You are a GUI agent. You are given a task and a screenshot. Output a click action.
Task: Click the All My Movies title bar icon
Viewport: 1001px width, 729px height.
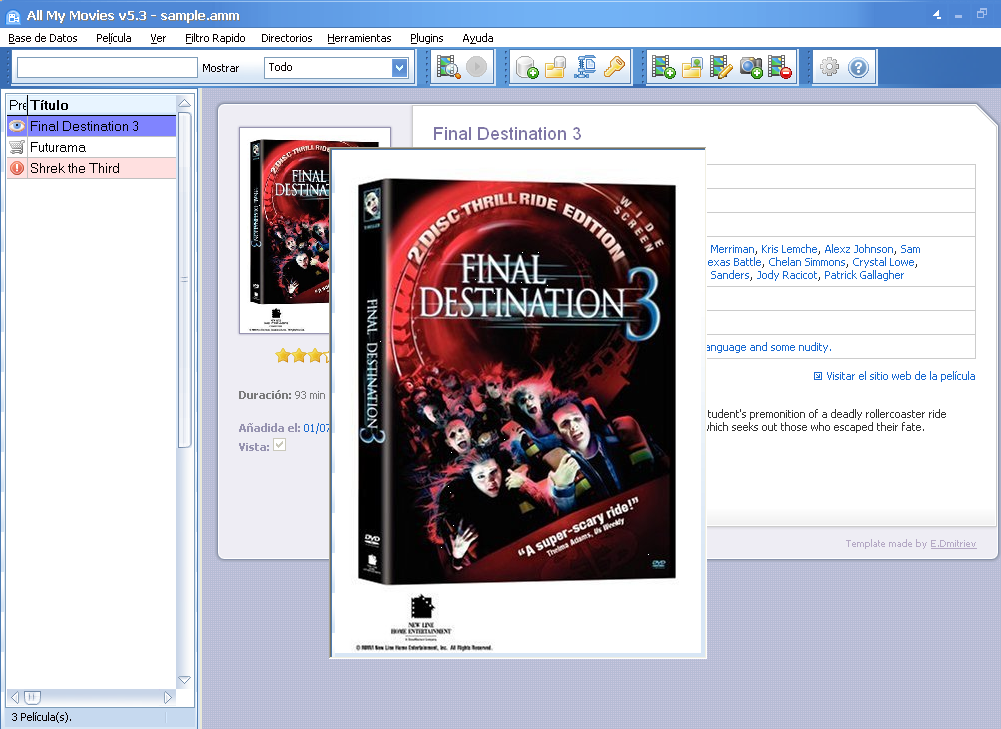tap(13, 16)
